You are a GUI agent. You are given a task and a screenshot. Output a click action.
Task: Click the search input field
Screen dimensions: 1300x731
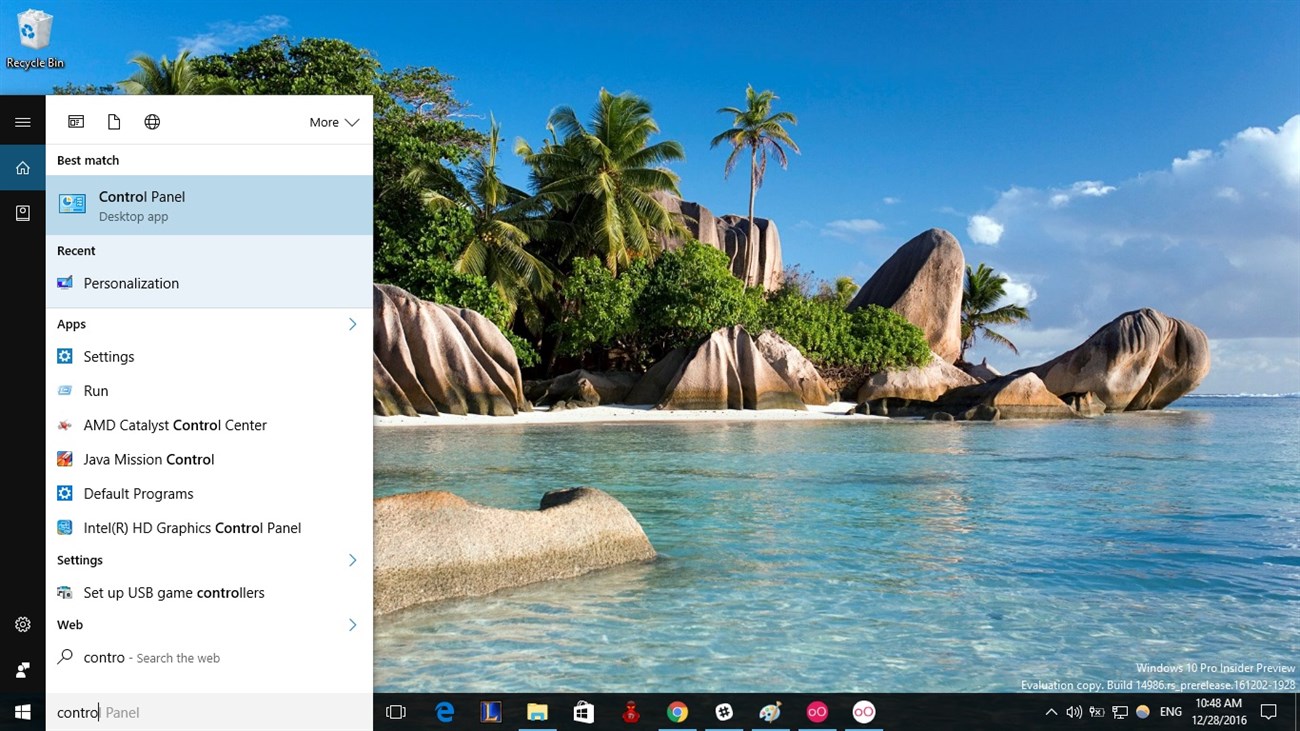(209, 712)
